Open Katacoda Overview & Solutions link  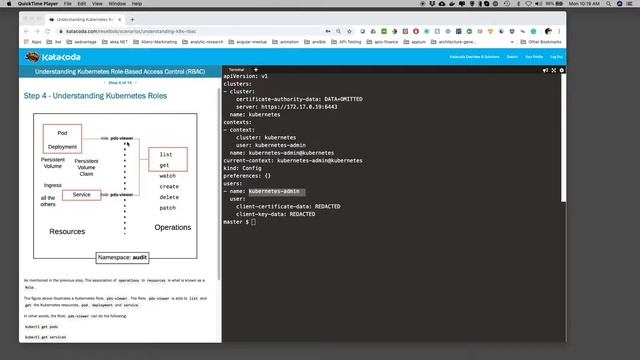point(474,57)
